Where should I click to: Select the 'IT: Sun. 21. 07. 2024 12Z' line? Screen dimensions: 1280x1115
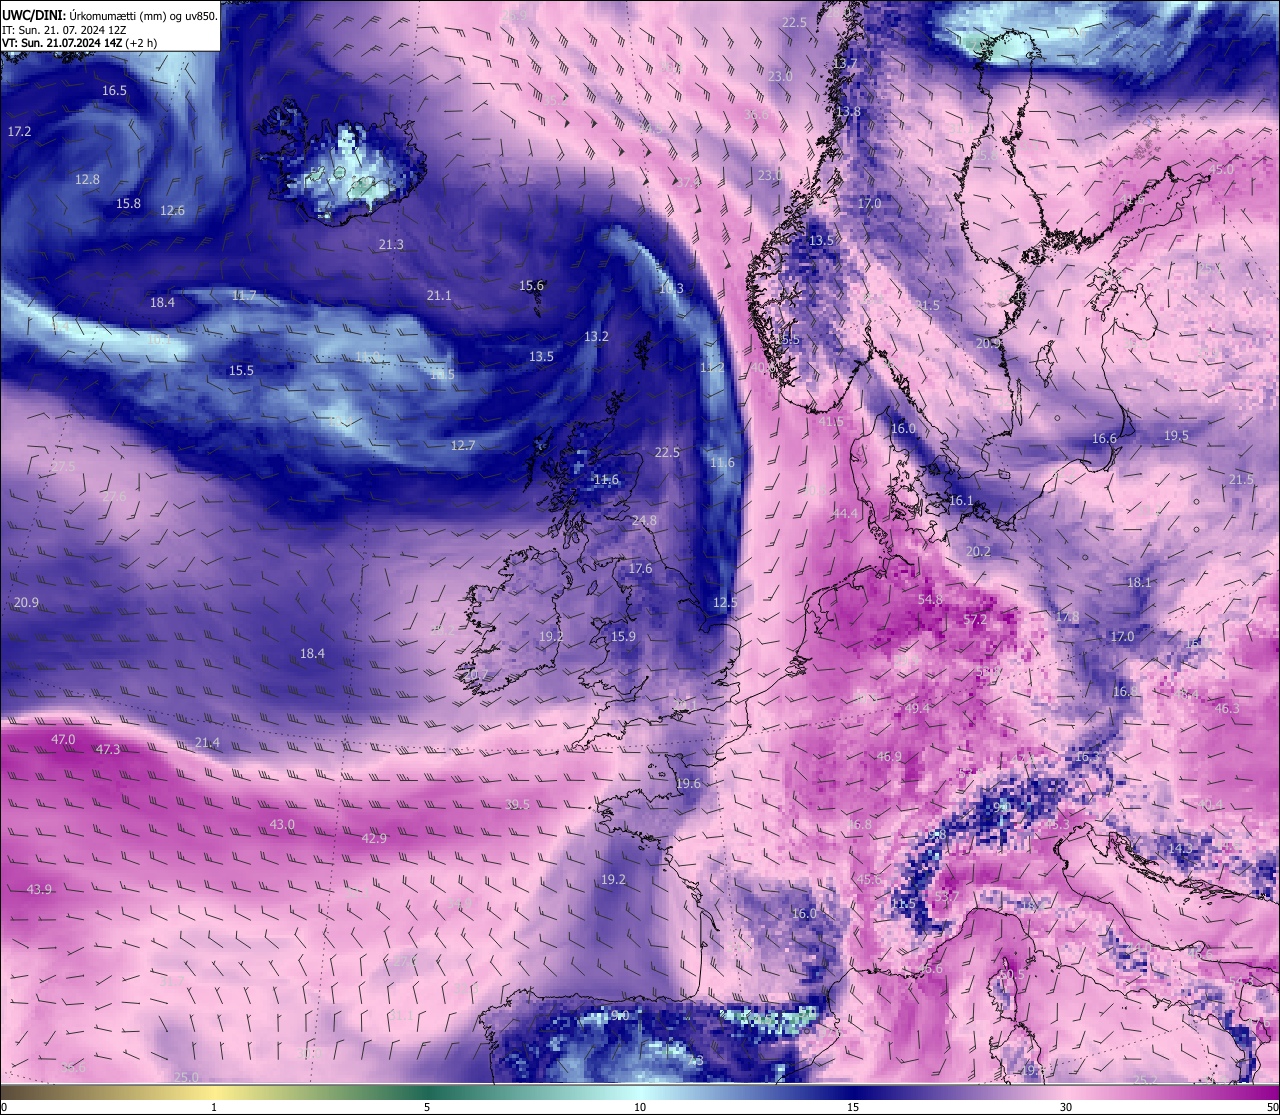click(63, 30)
